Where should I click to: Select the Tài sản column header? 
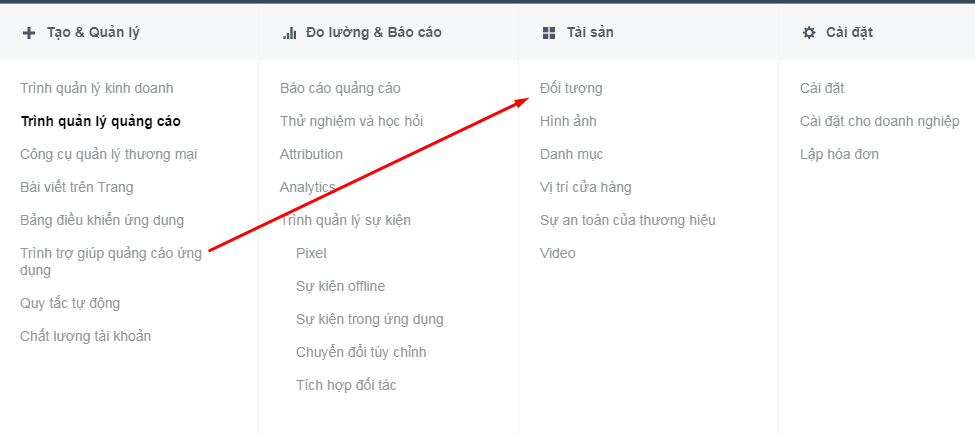590,32
